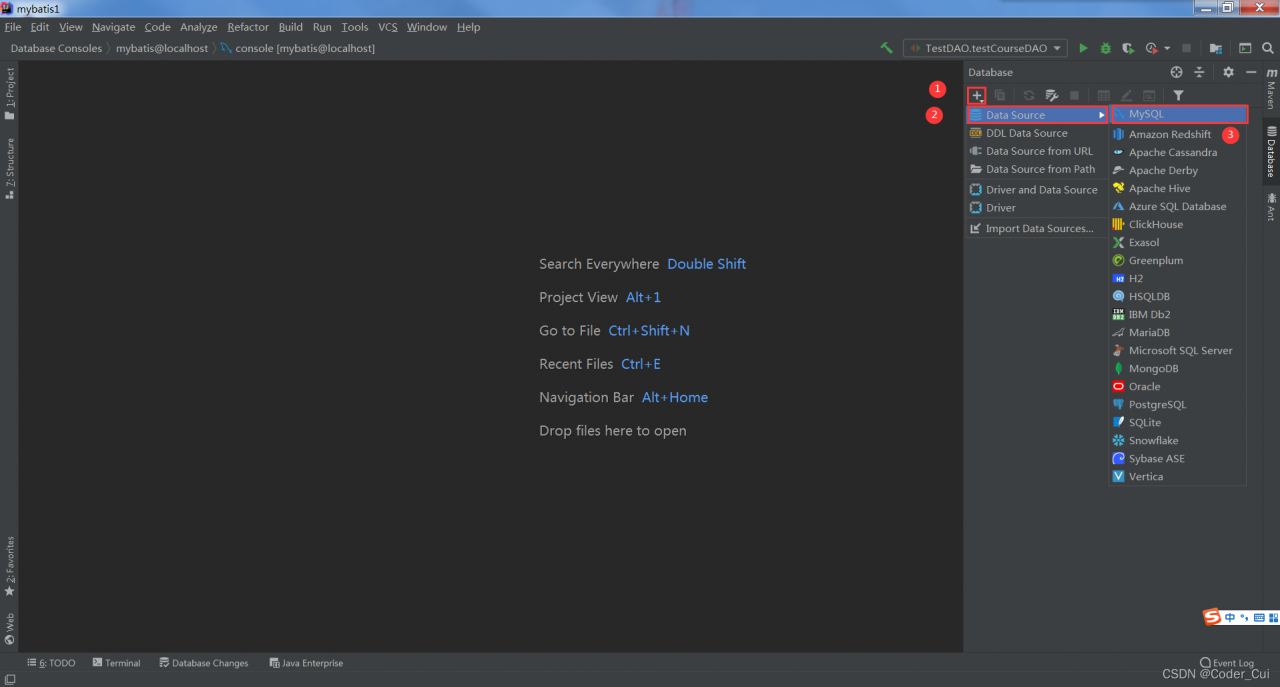Viewport: 1280px width, 687px height.
Task: Open the 1: Project side tab
Action: click(x=10, y=94)
